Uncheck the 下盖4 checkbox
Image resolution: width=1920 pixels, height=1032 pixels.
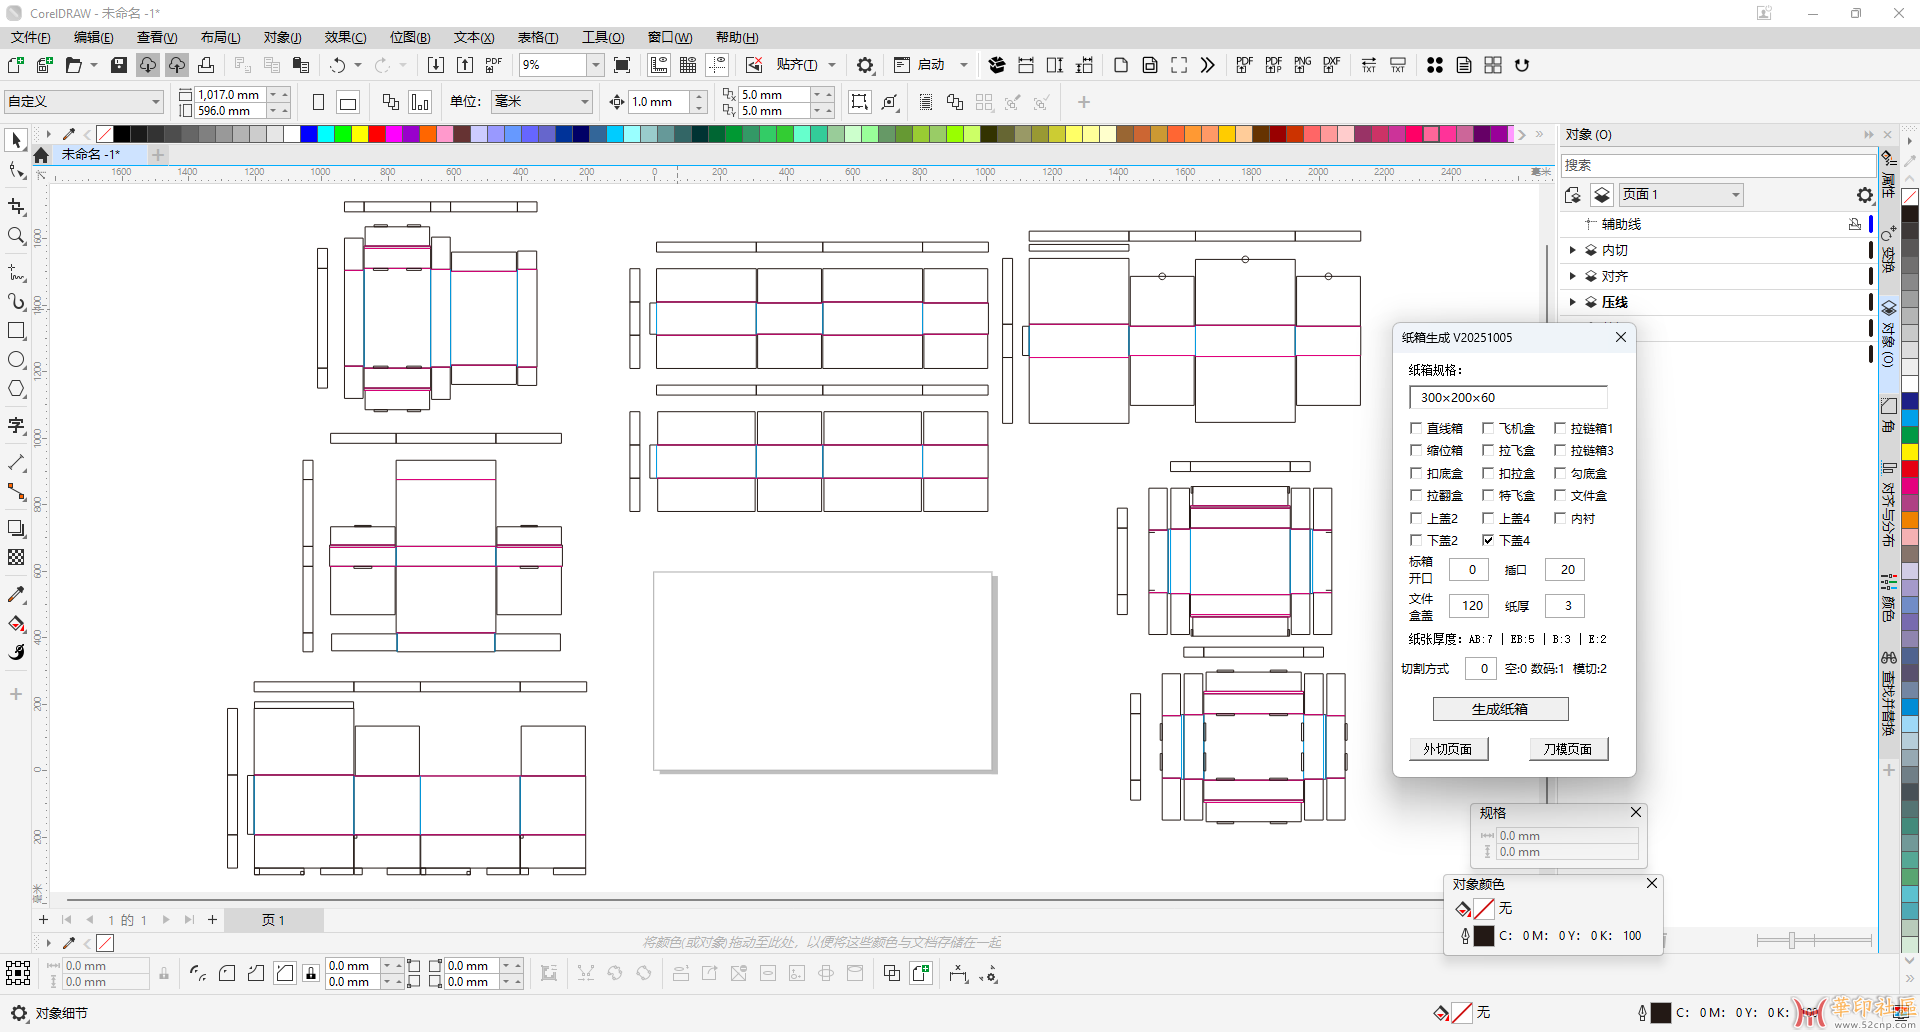1488,540
